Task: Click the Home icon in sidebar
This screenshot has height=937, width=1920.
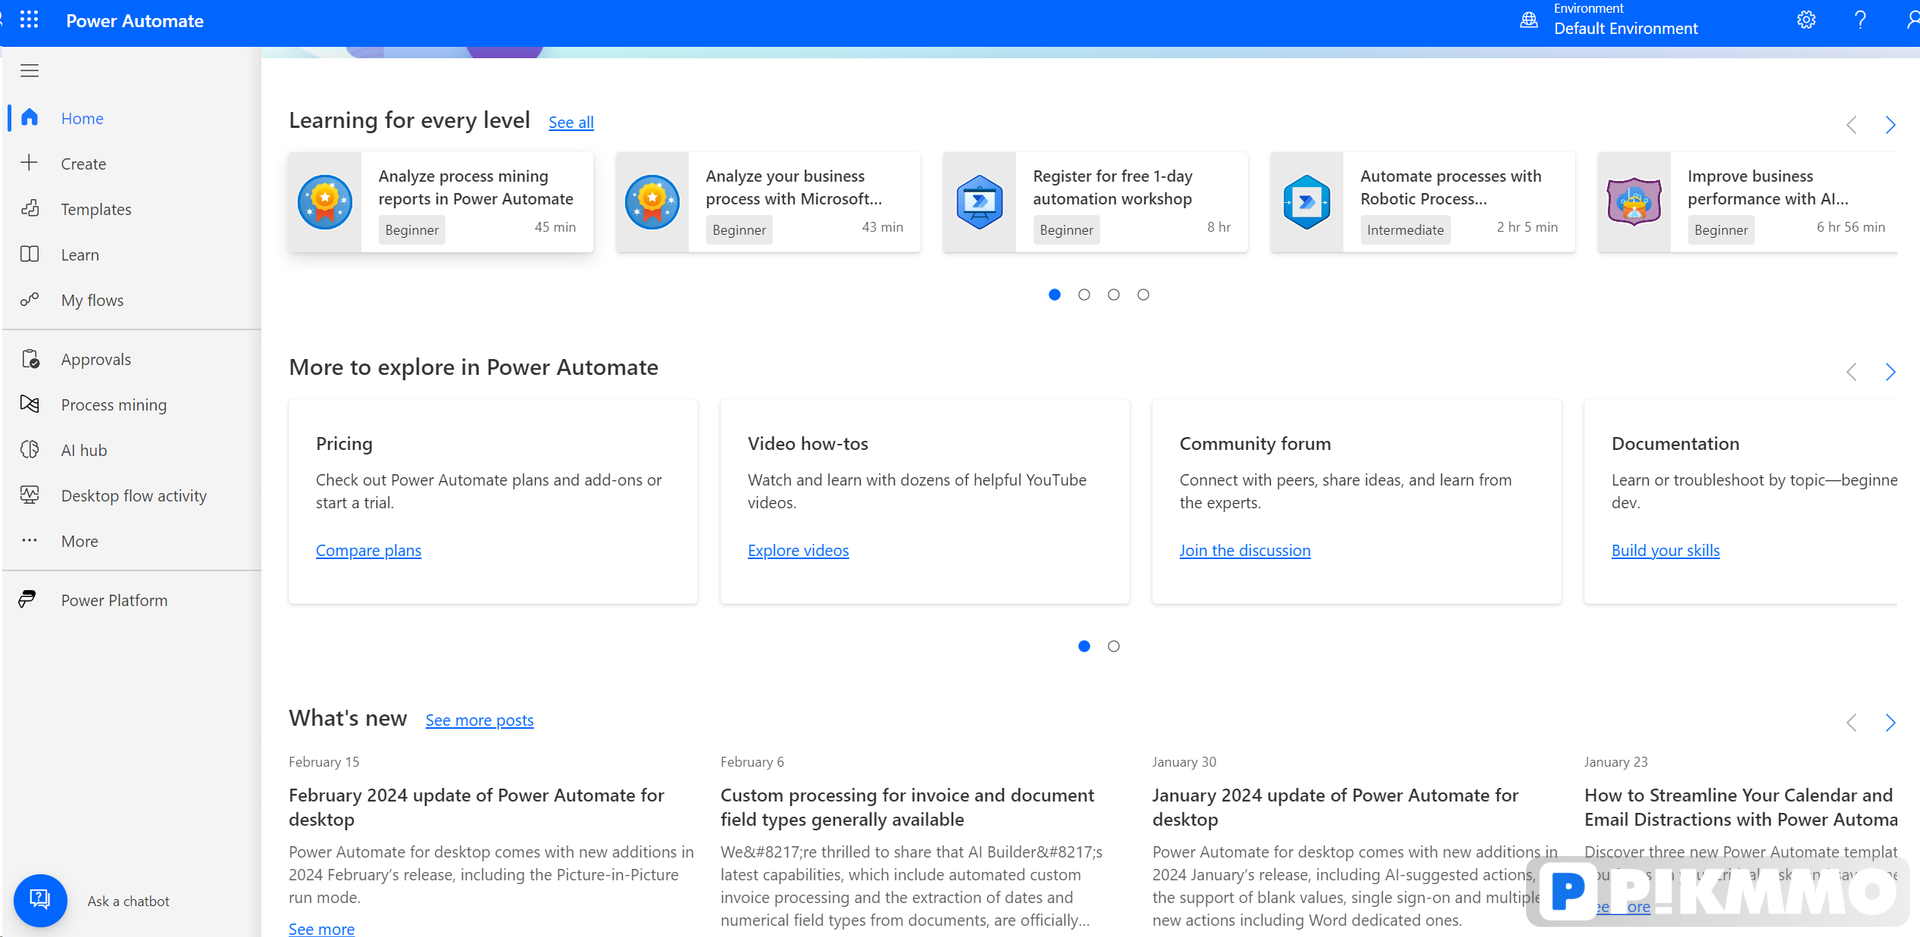Action: coord(30,118)
